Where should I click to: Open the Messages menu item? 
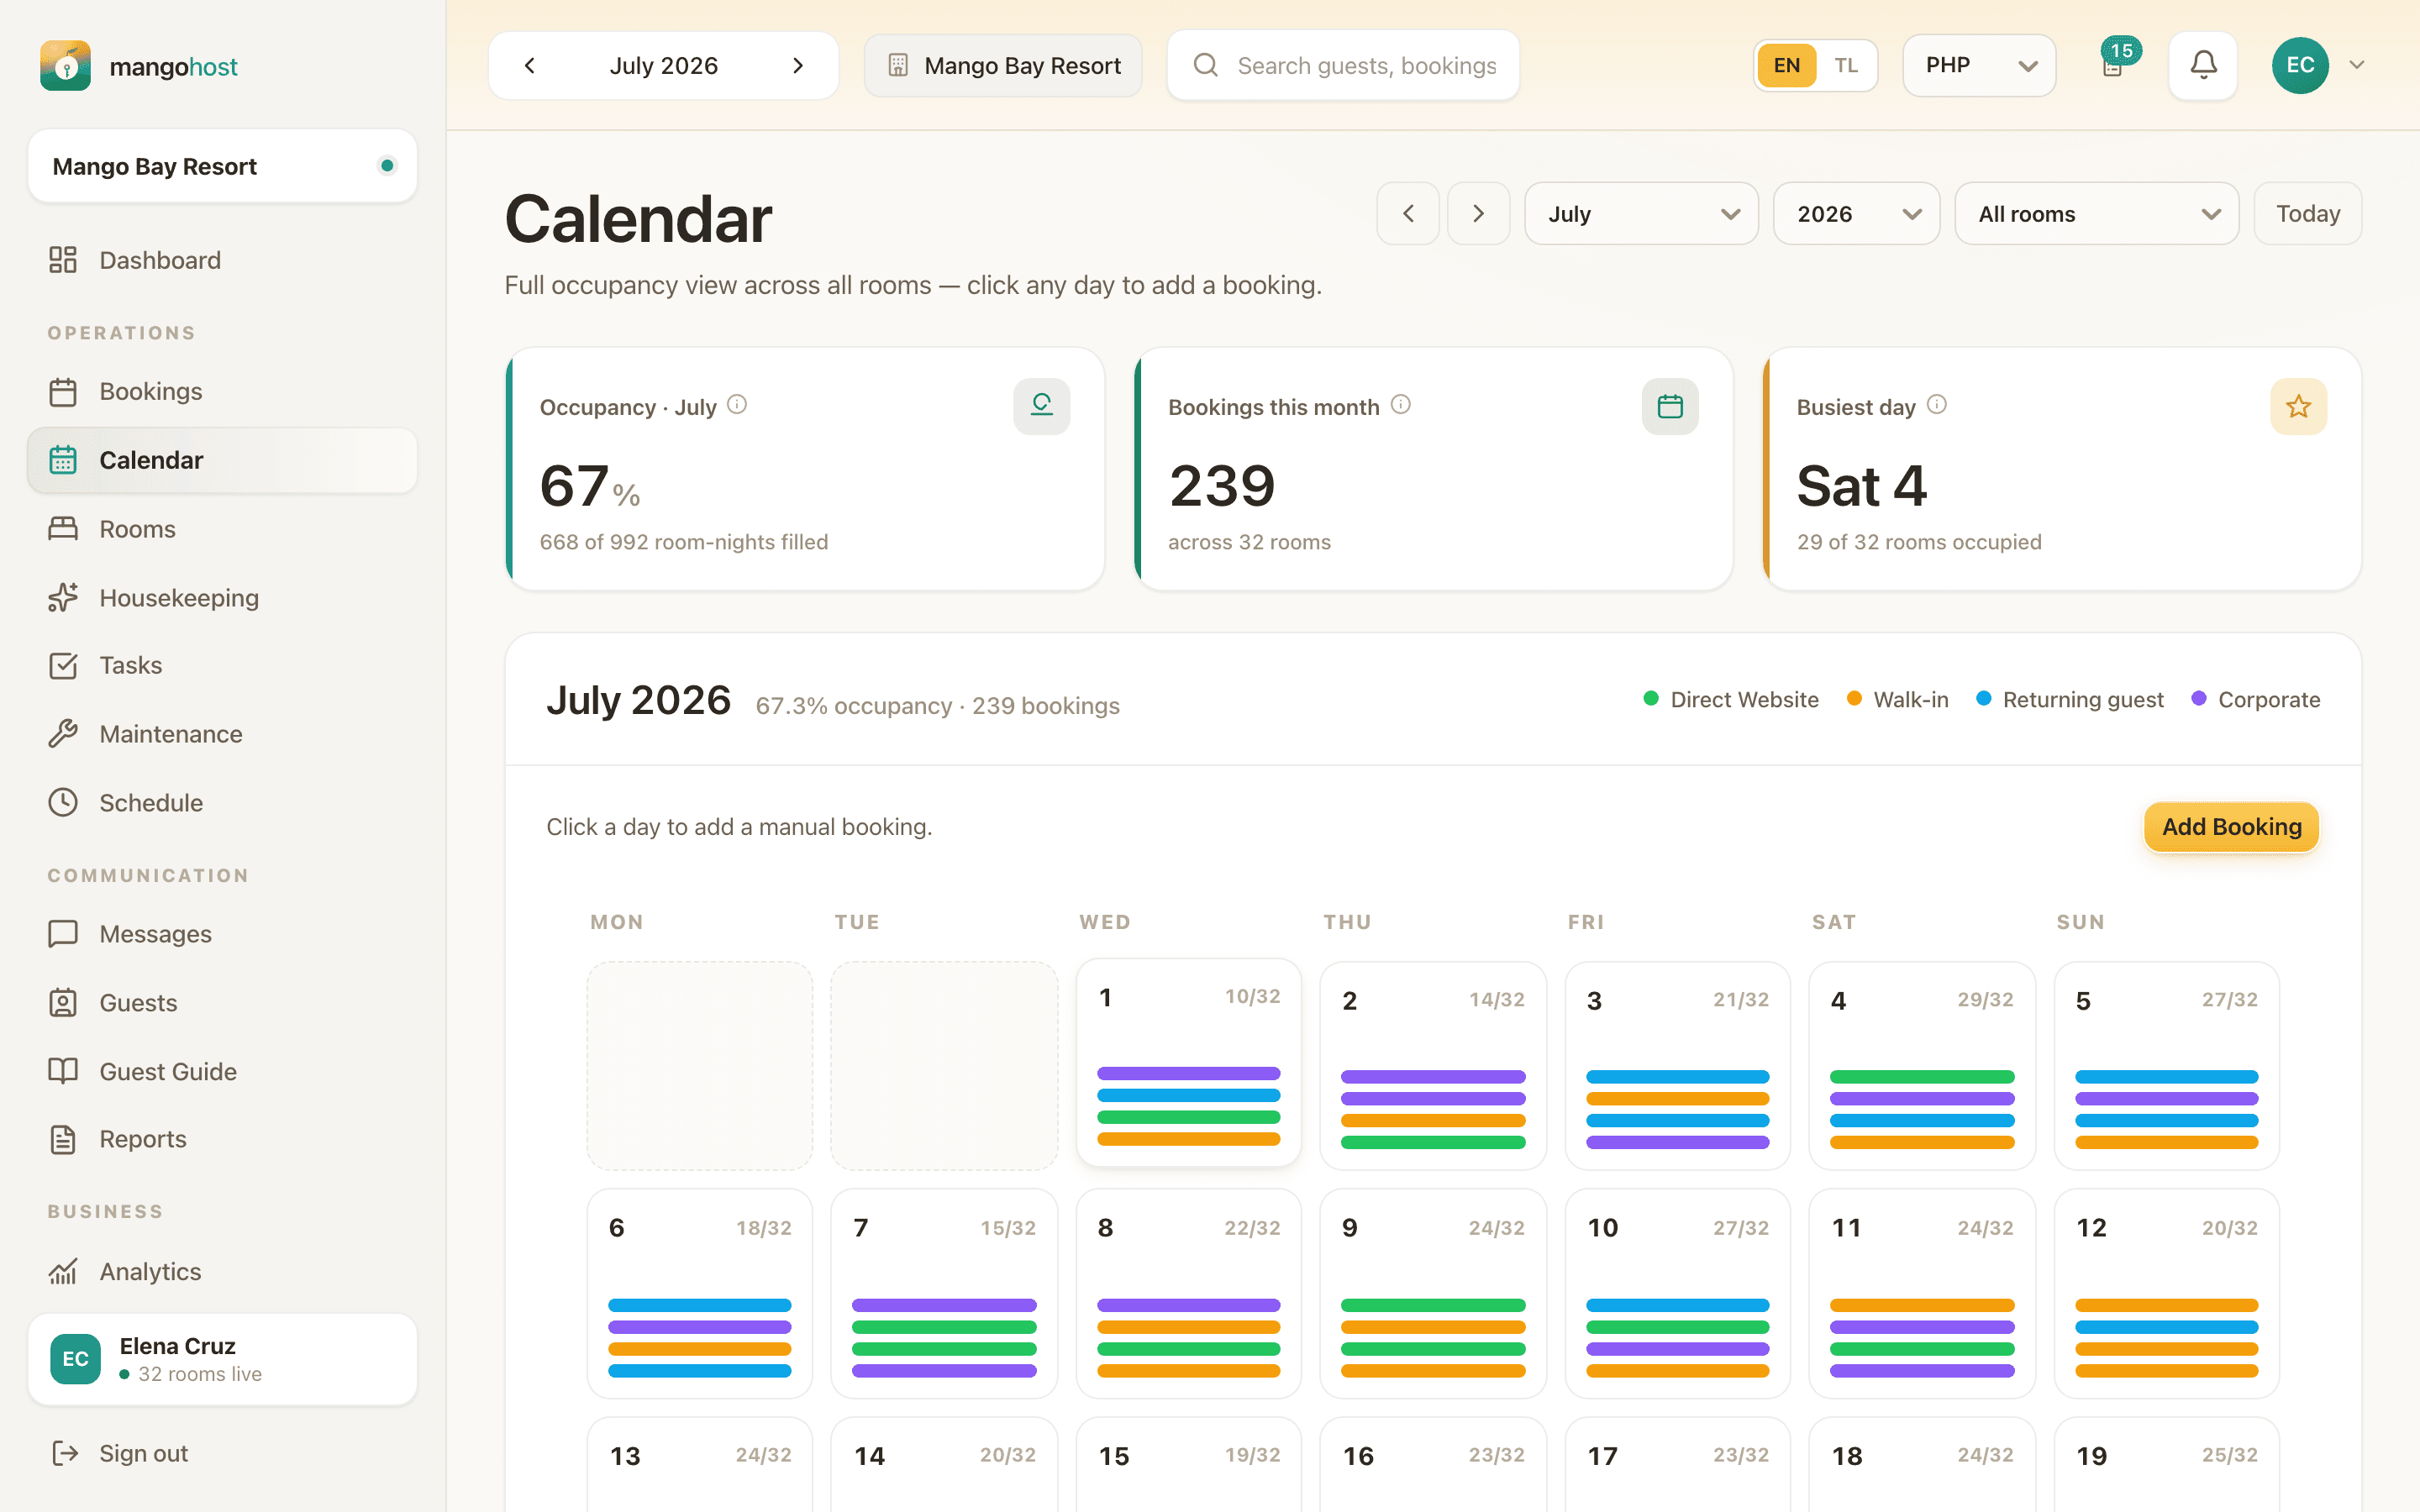[222, 934]
